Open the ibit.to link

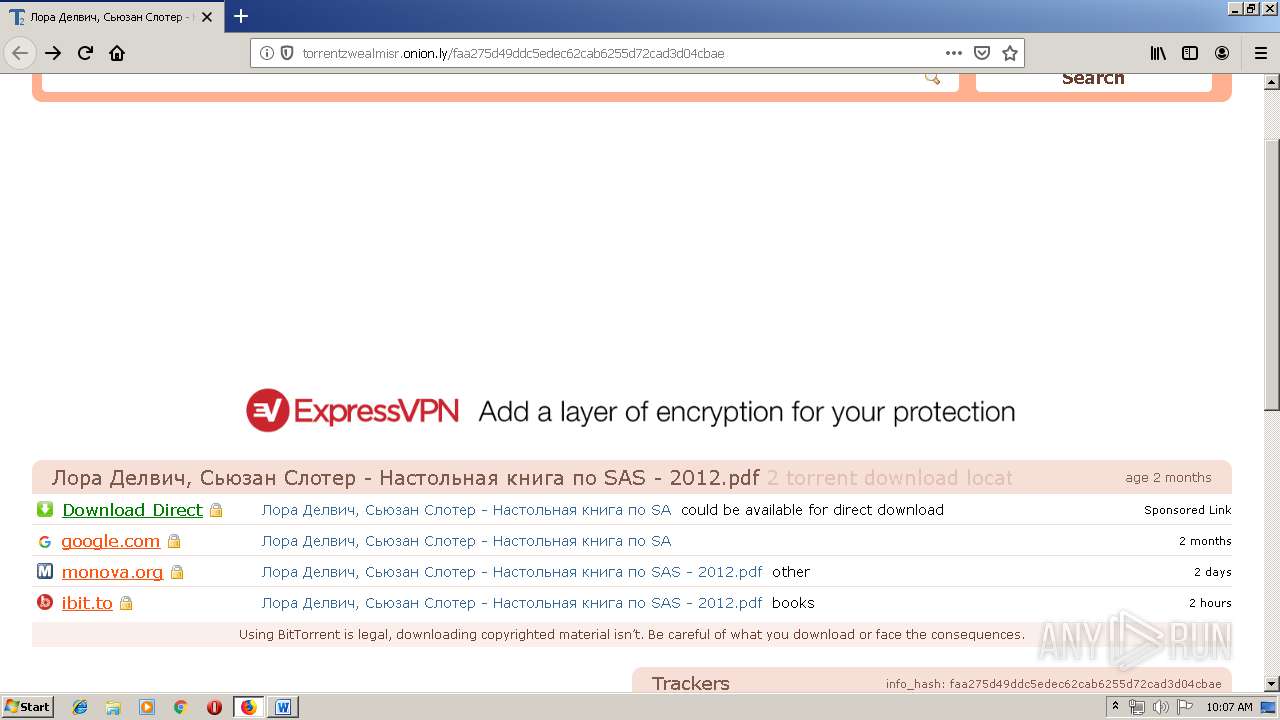[87, 603]
